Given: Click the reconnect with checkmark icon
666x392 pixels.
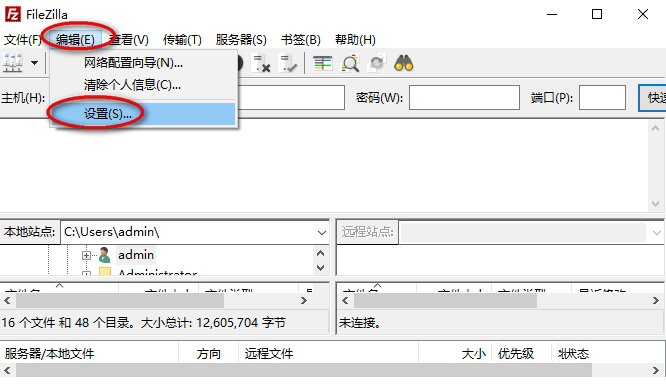Looking at the screenshot, I should coord(288,63).
